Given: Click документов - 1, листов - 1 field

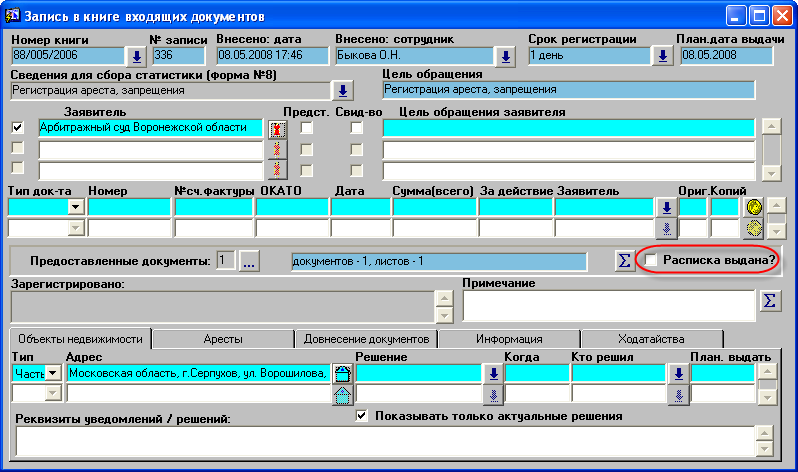Looking at the screenshot, I should [439, 261].
